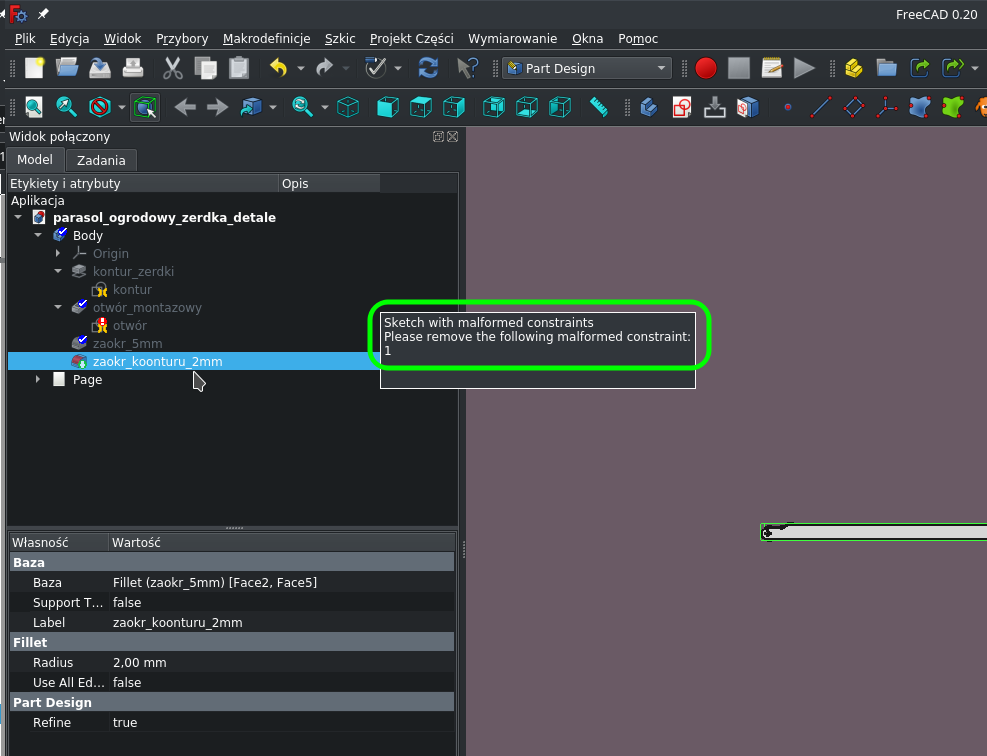Expand the Page node

click(38, 379)
